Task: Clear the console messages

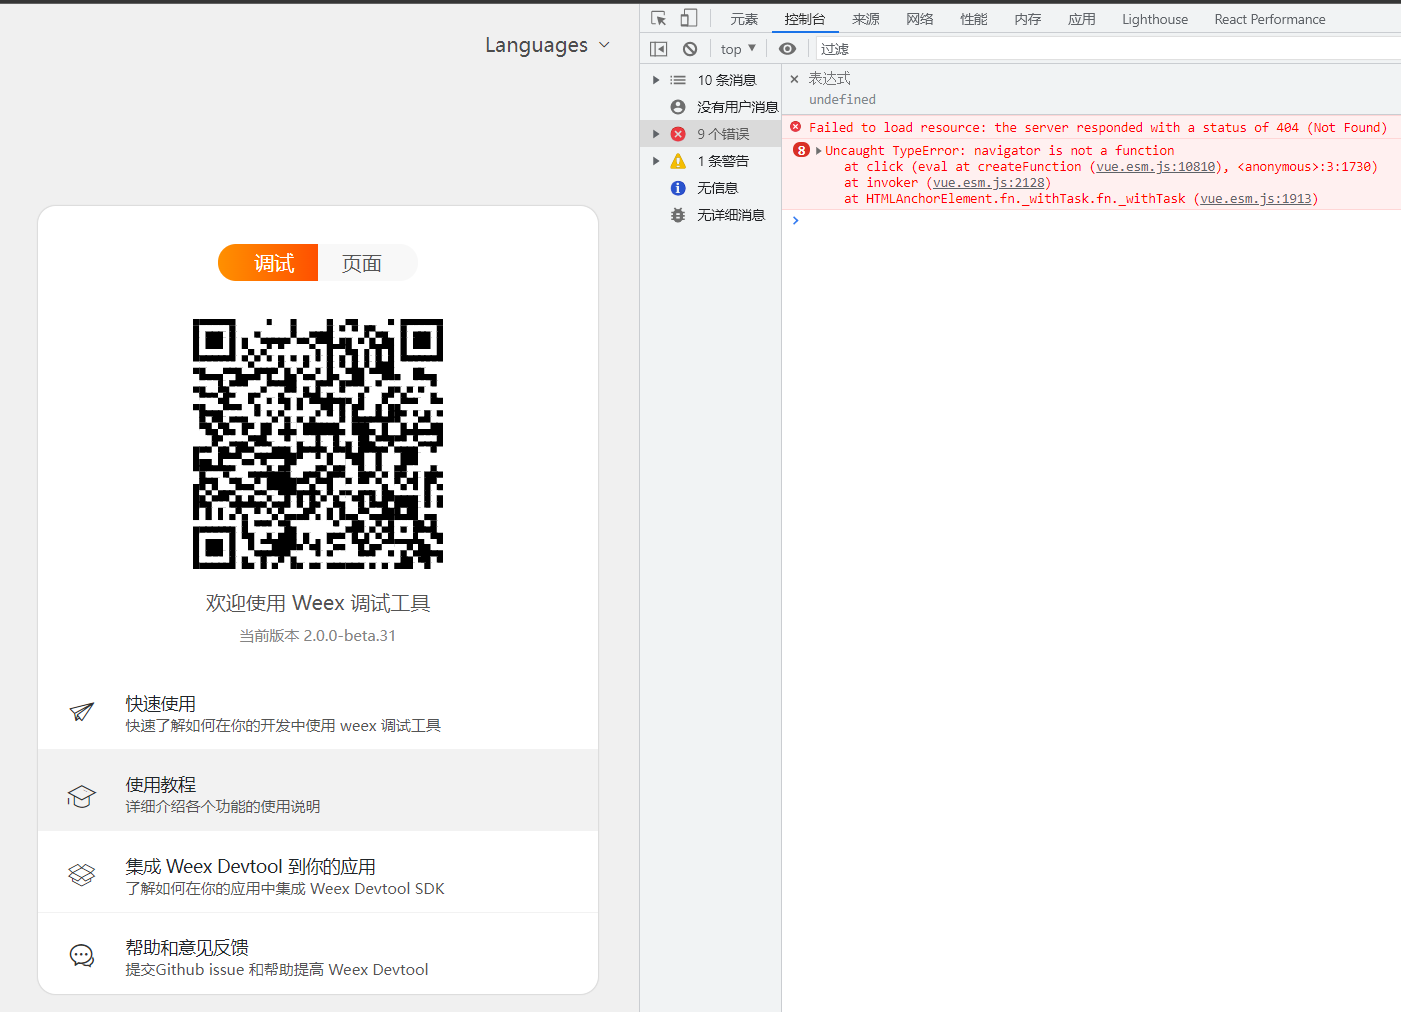Action: click(x=690, y=48)
